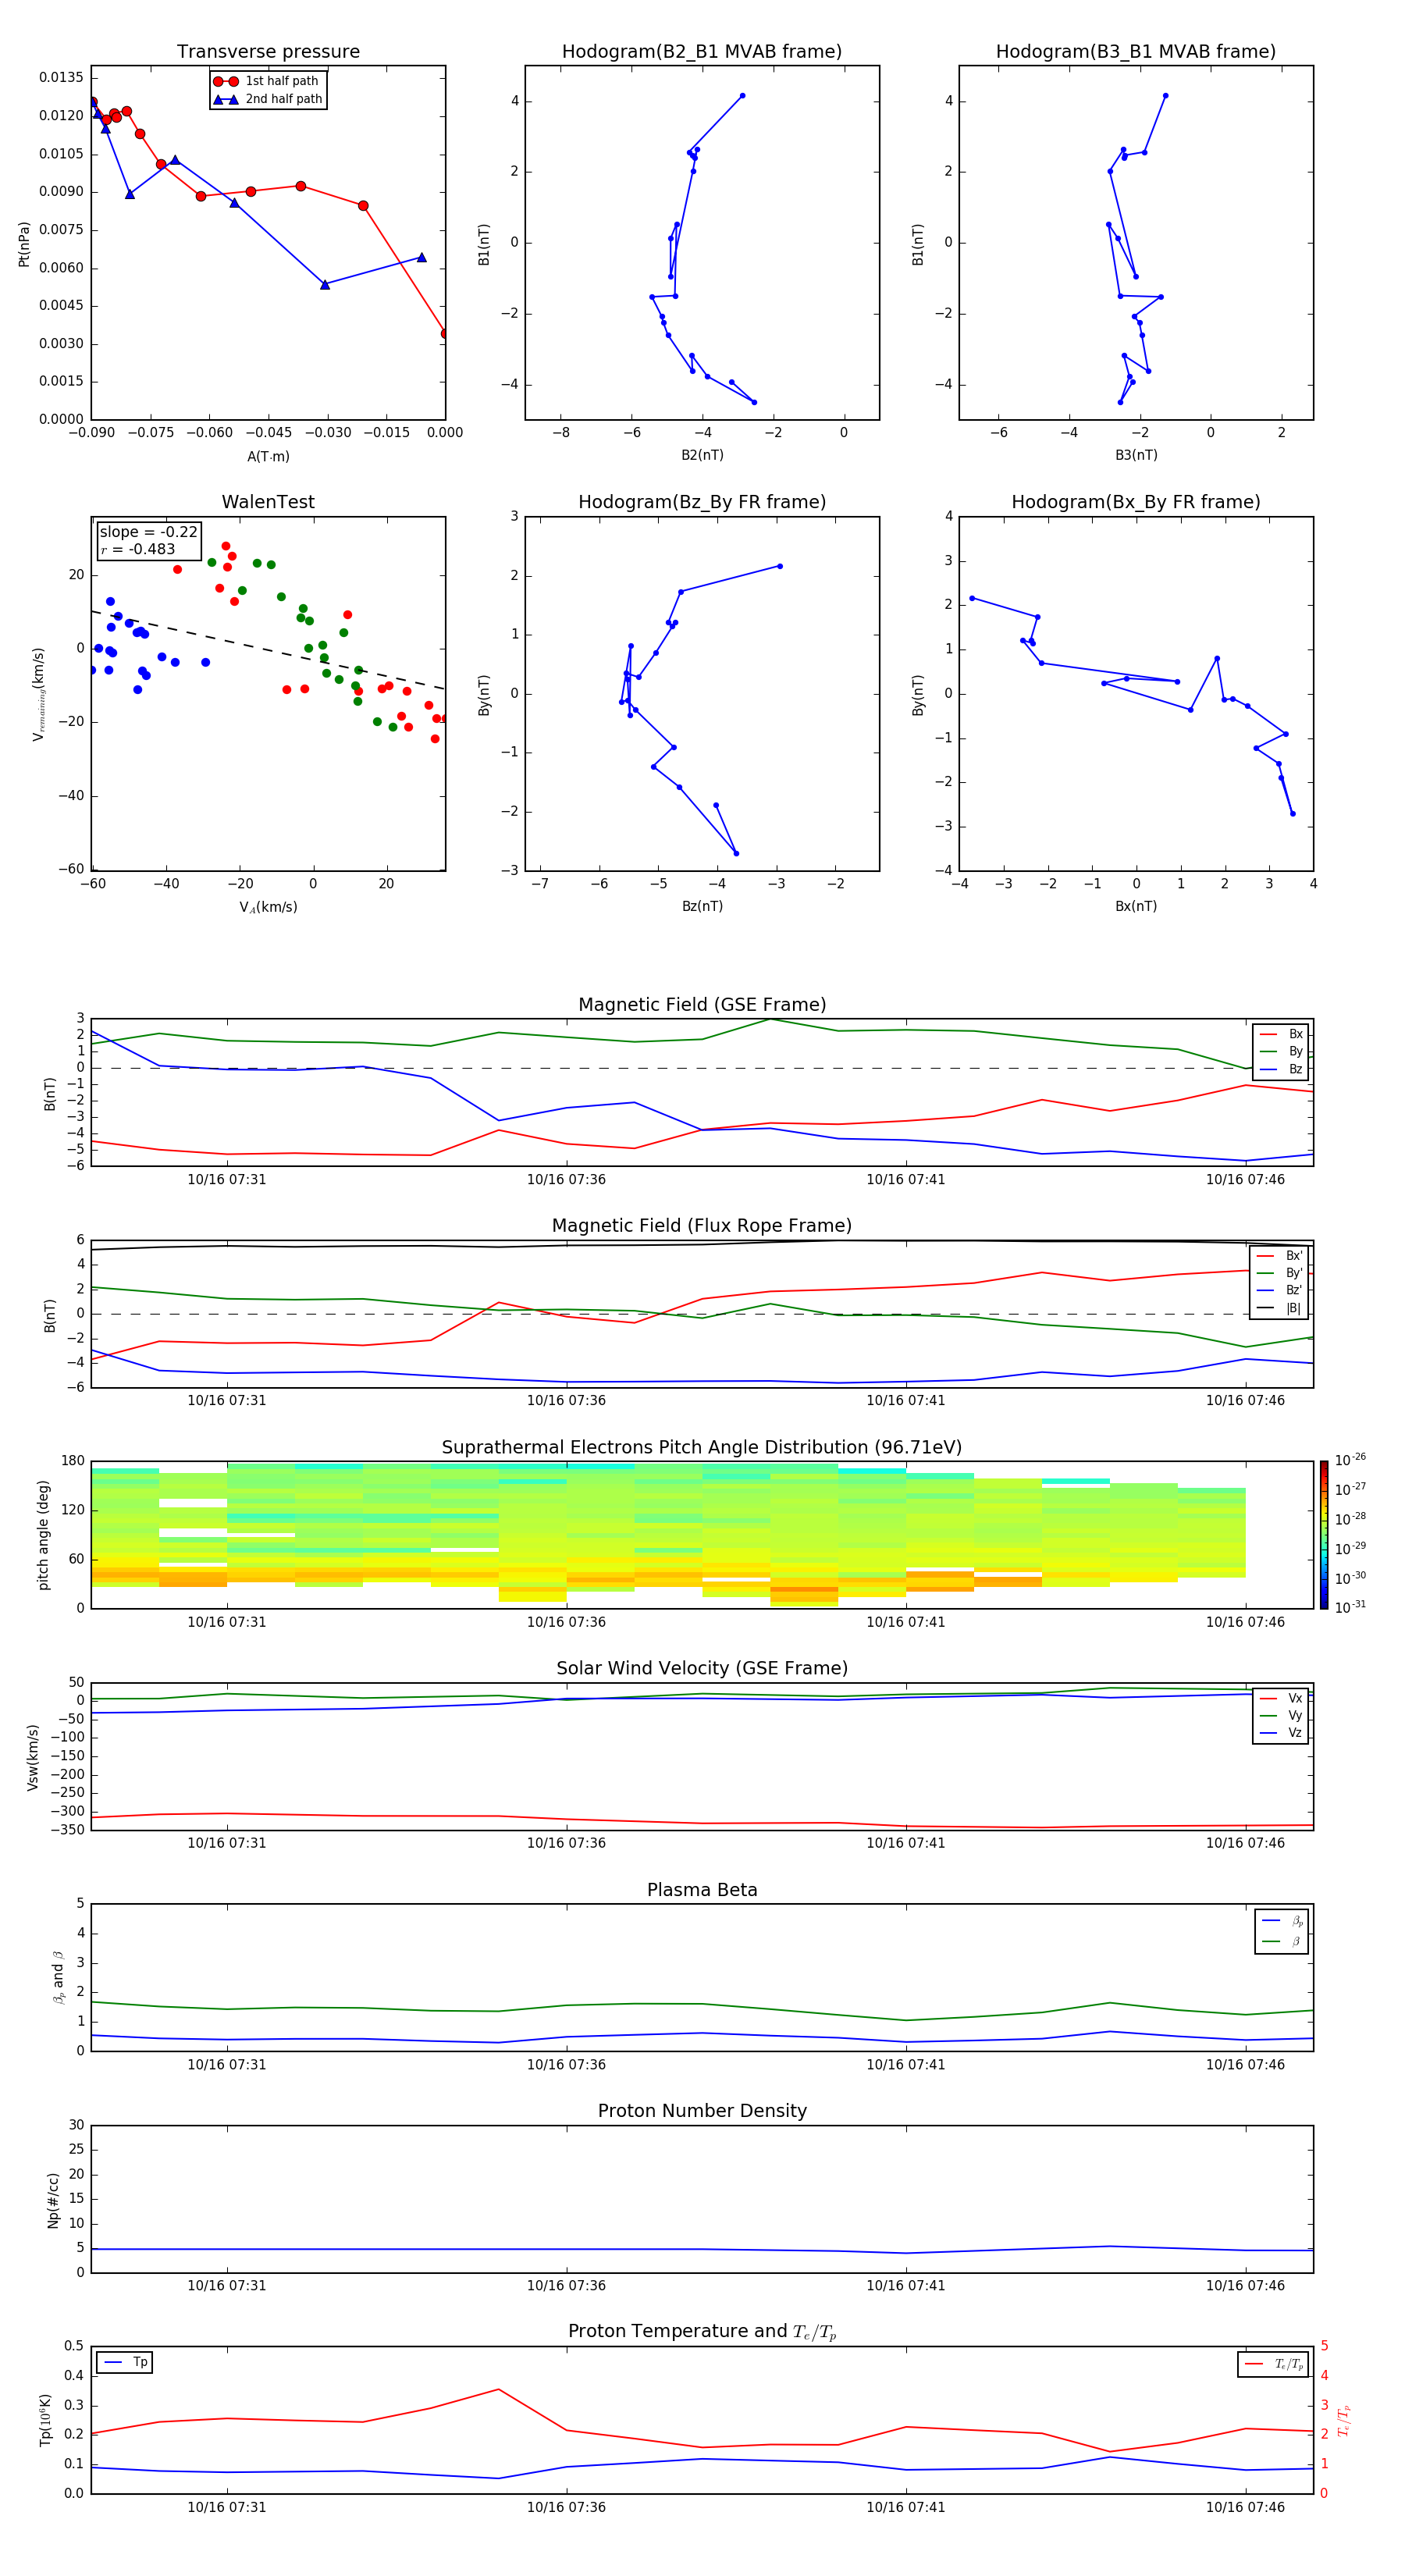Select the Te/Tp legend entry
This screenshot has width=1405, height=2576.
(1273, 2364)
